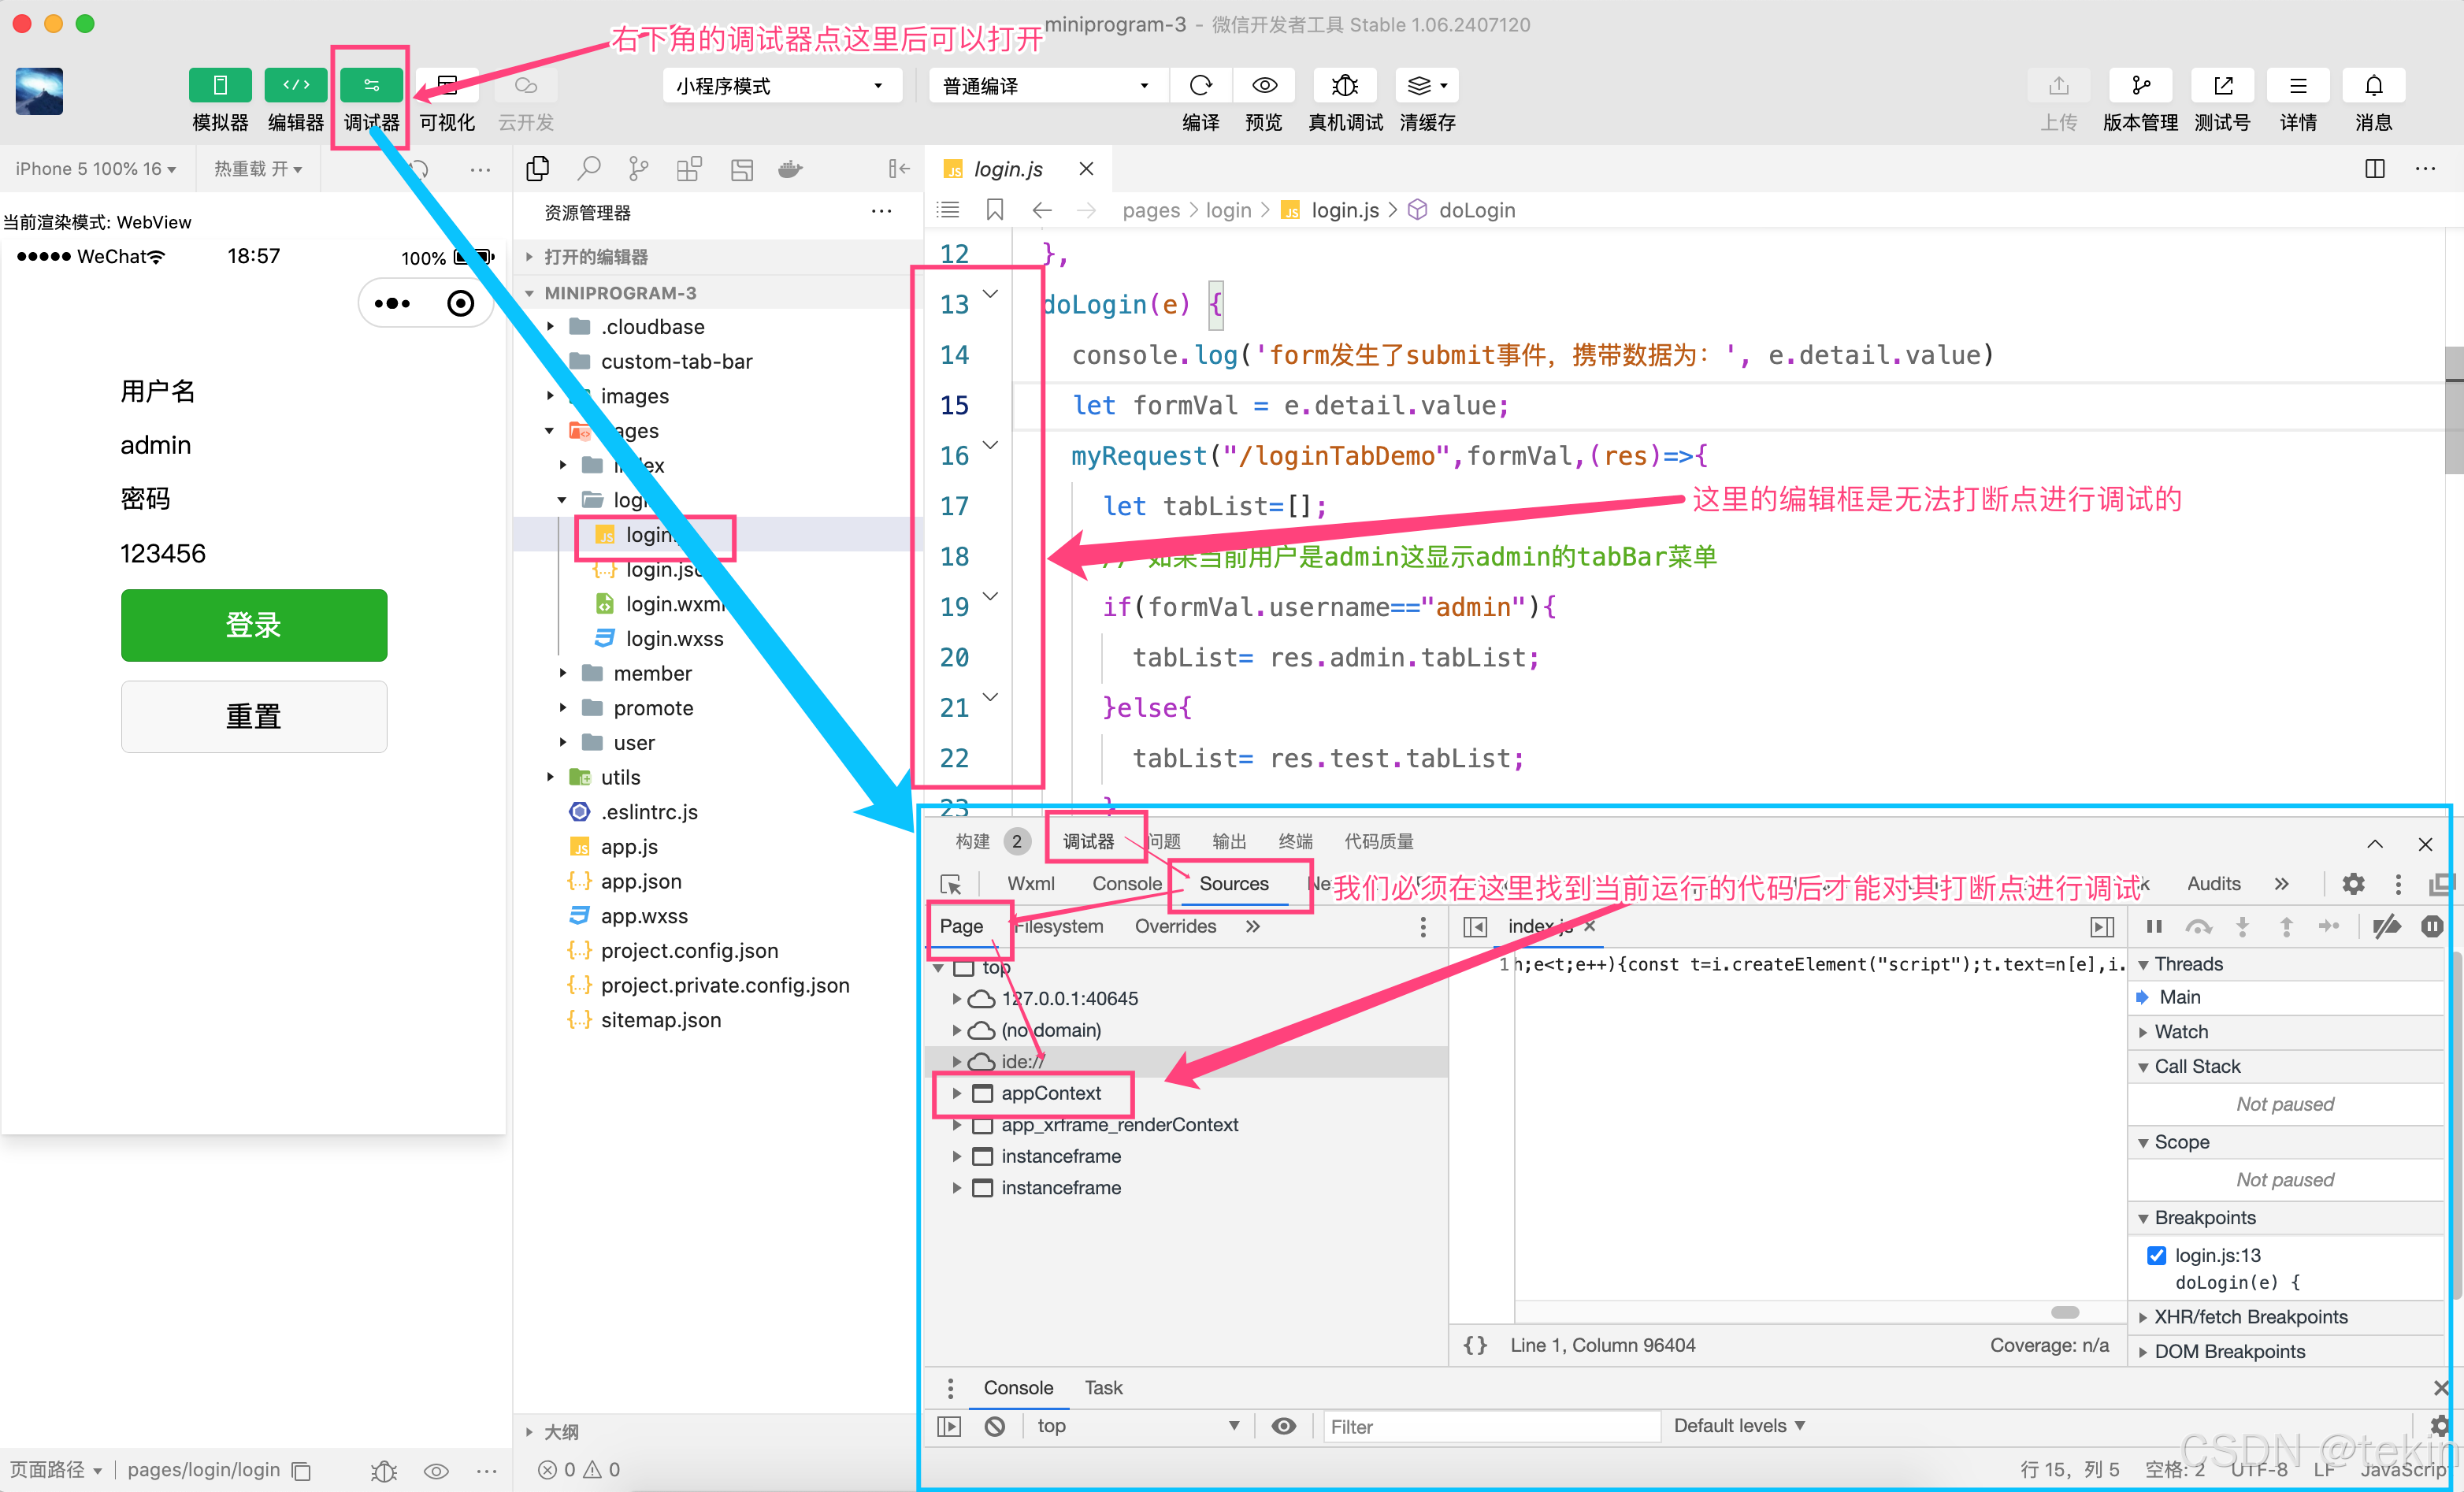Select the Wxml devtools tab
The width and height of the screenshot is (2464, 1492).
point(1031,883)
